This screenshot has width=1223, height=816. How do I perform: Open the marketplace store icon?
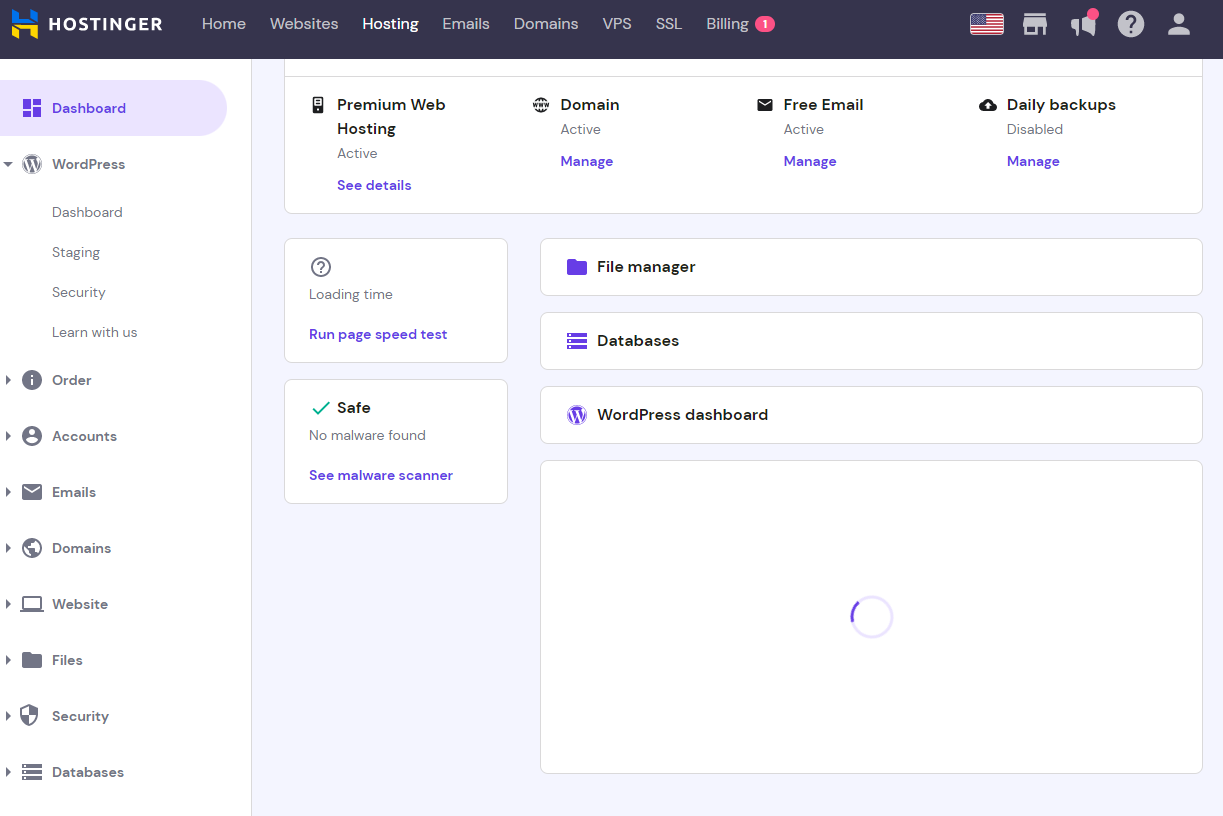click(1035, 24)
